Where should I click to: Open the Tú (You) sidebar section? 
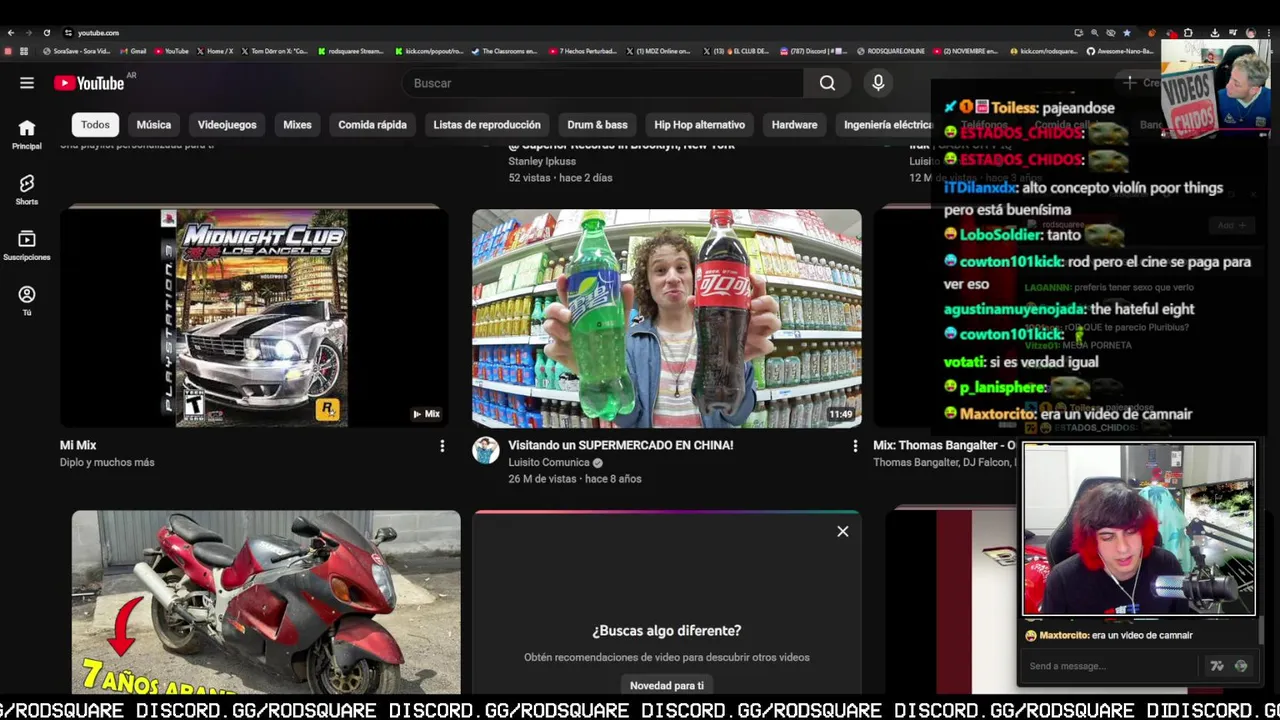[27, 301]
